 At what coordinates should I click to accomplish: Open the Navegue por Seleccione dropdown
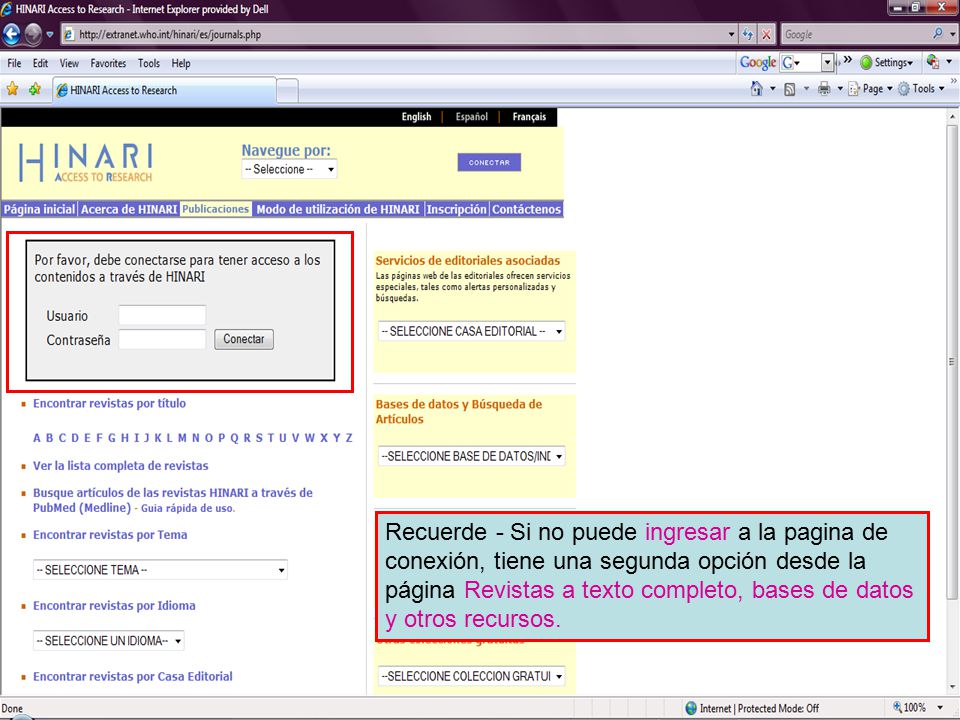[289, 169]
